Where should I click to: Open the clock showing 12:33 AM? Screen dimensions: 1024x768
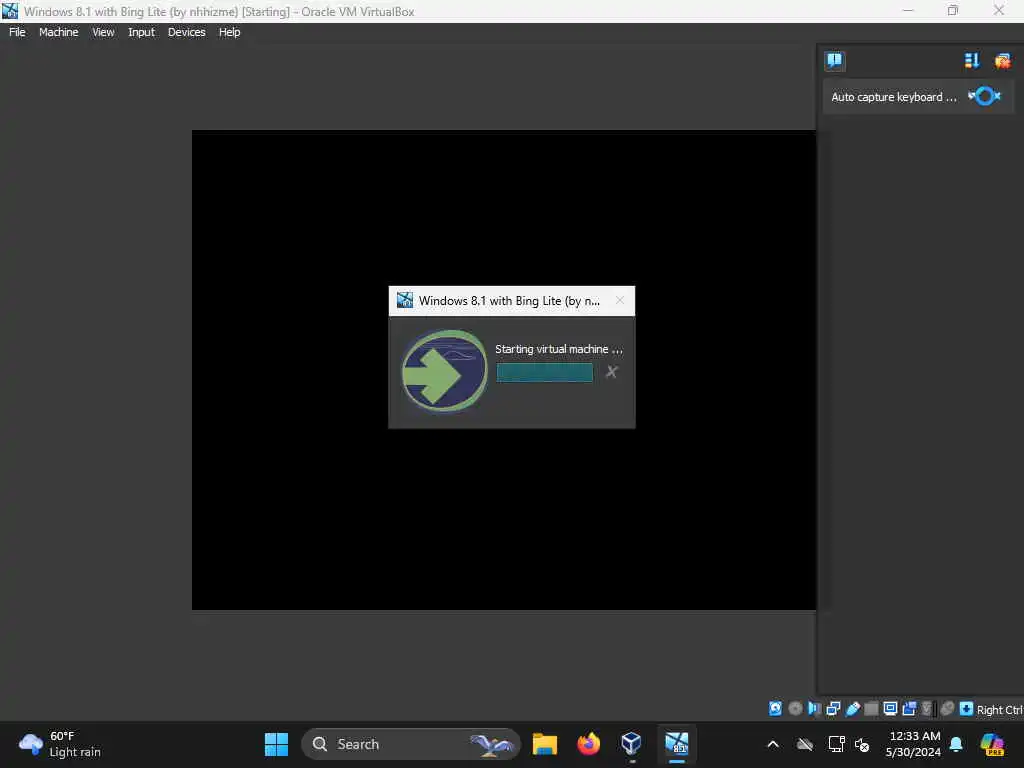pos(913,744)
